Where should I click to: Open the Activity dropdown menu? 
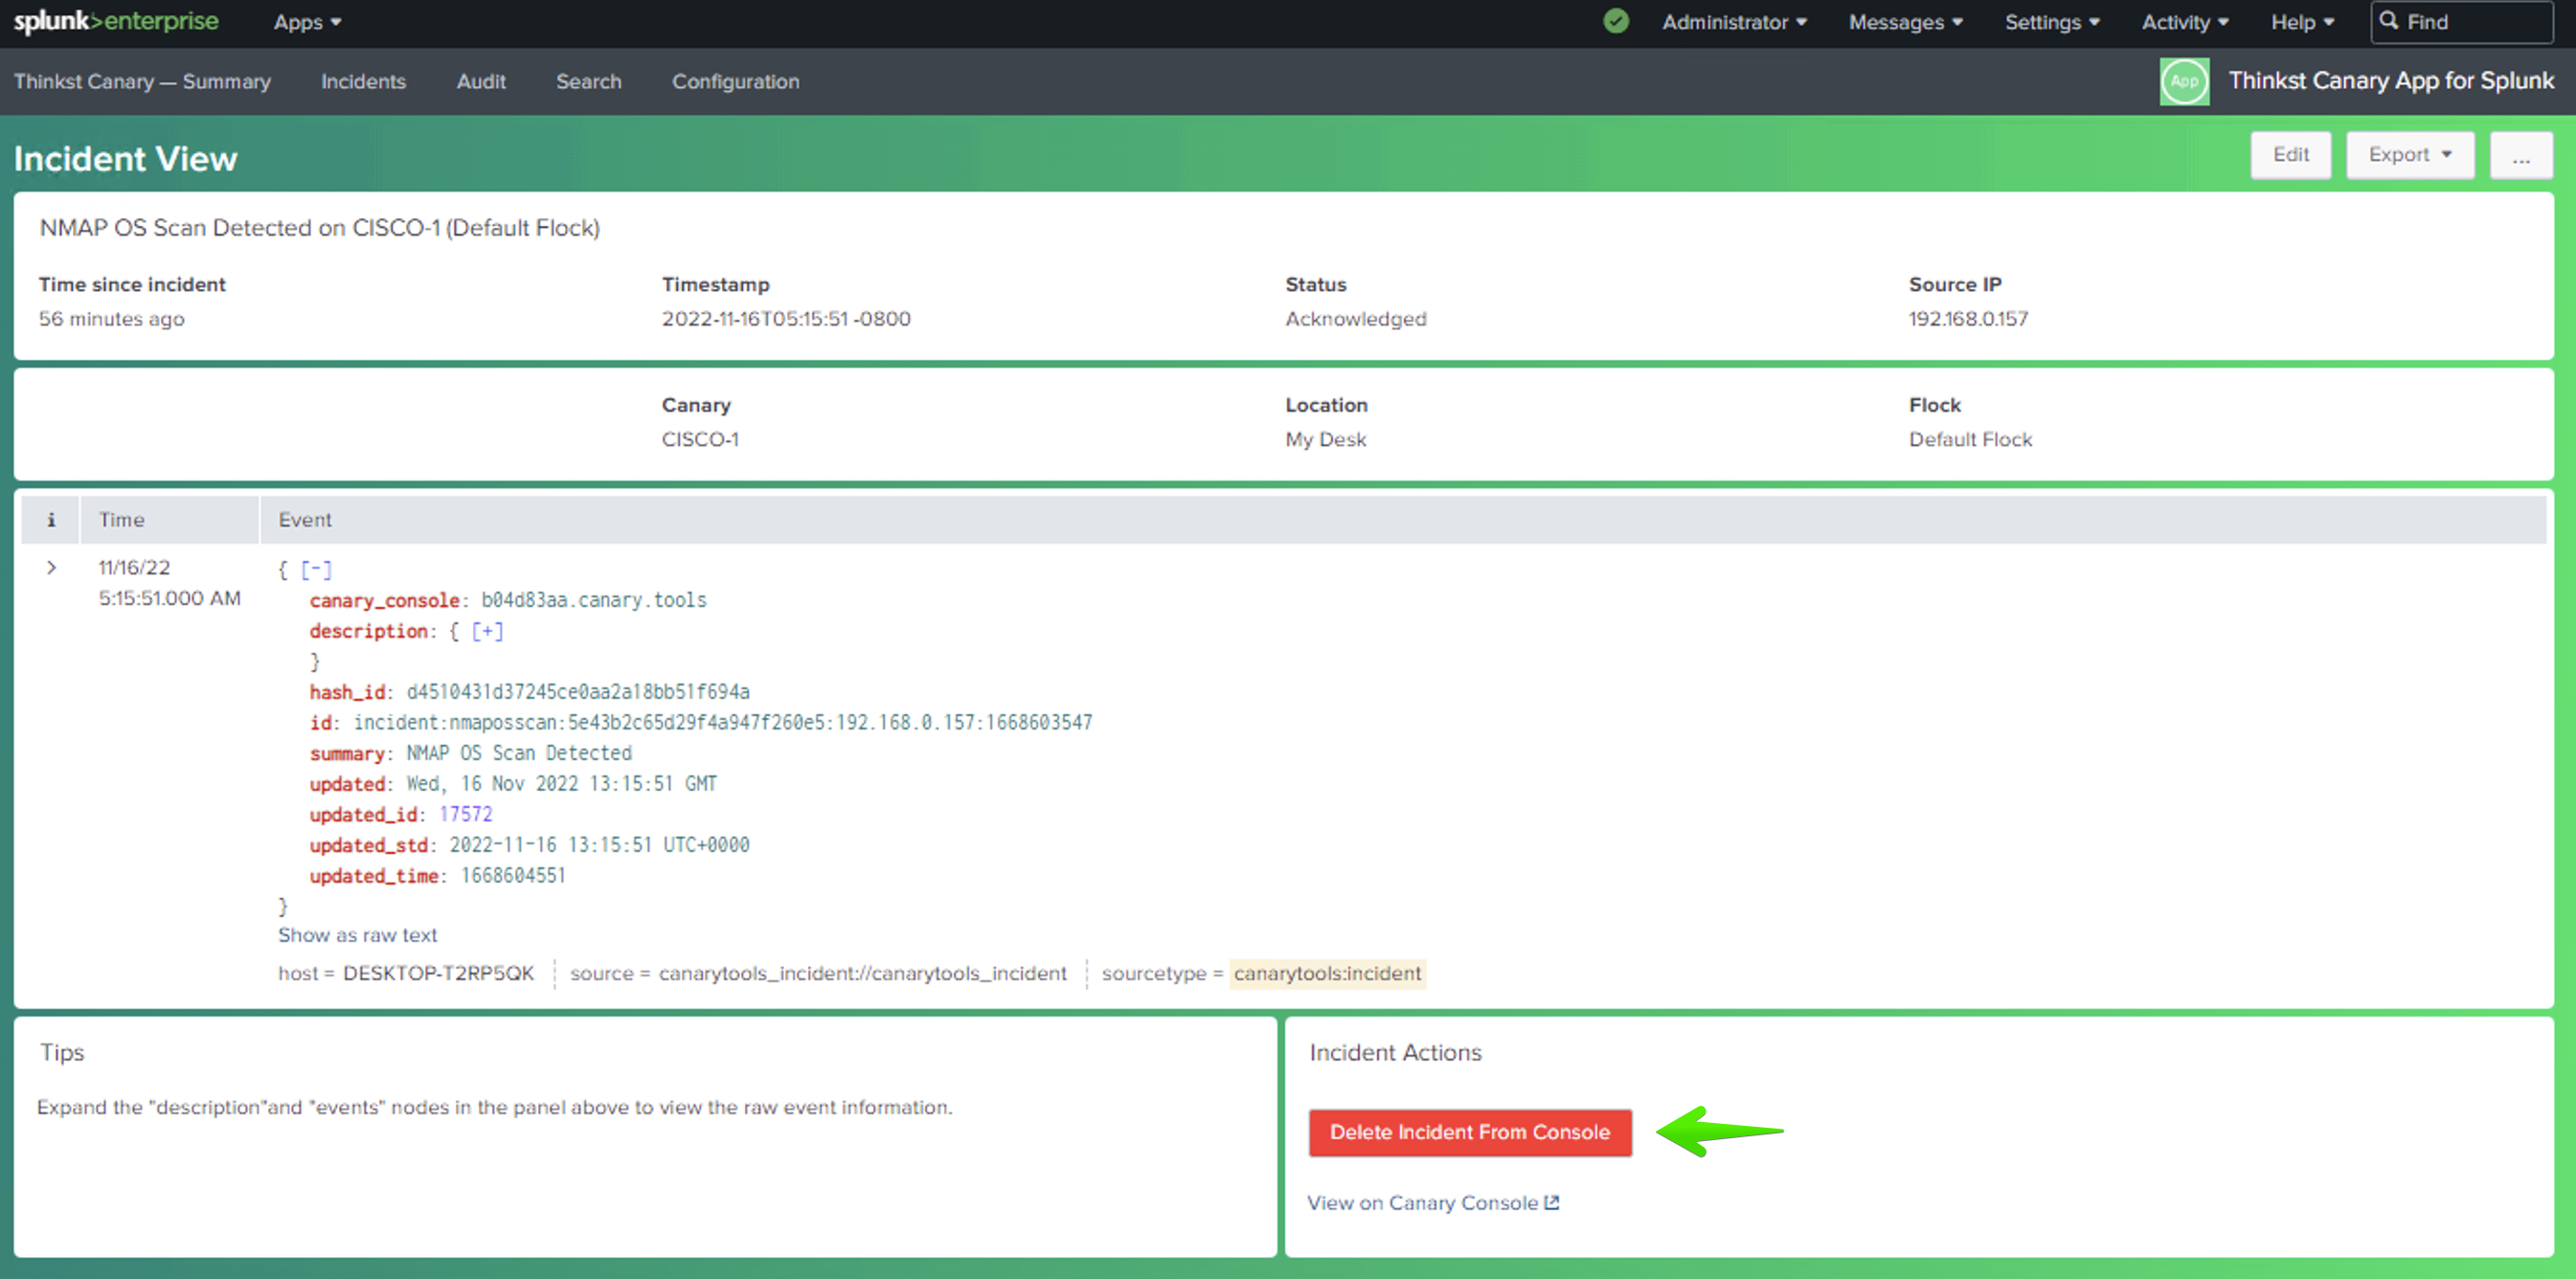(x=2184, y=22)
